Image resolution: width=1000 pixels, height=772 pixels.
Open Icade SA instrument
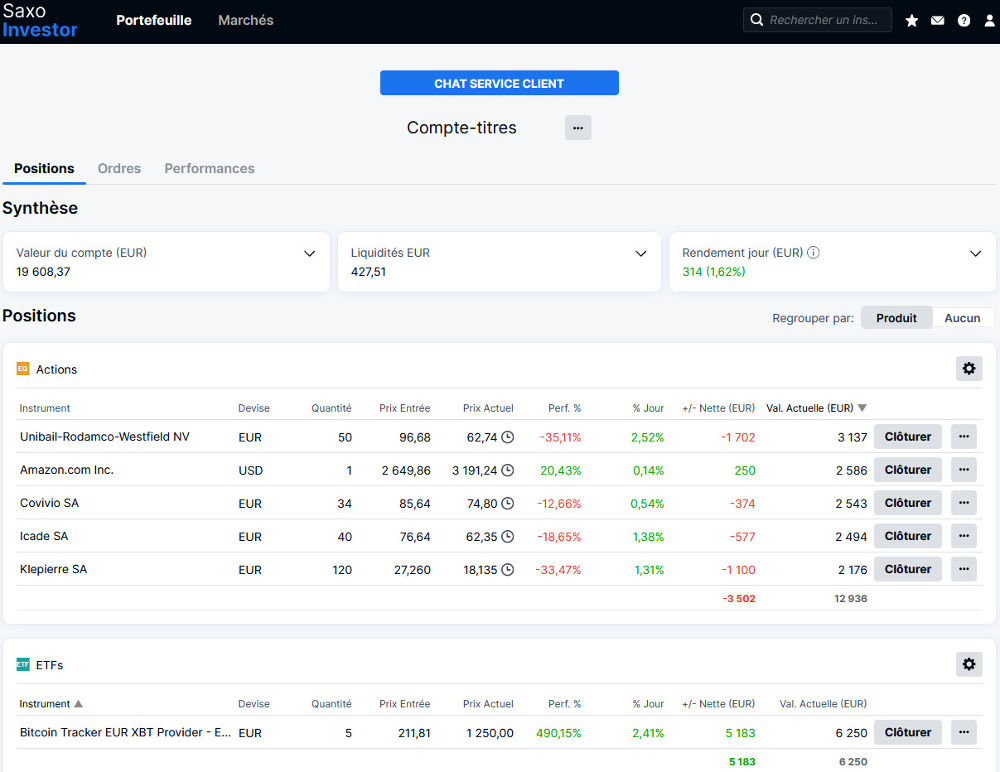pyautogui.click(x=43, y=537)
